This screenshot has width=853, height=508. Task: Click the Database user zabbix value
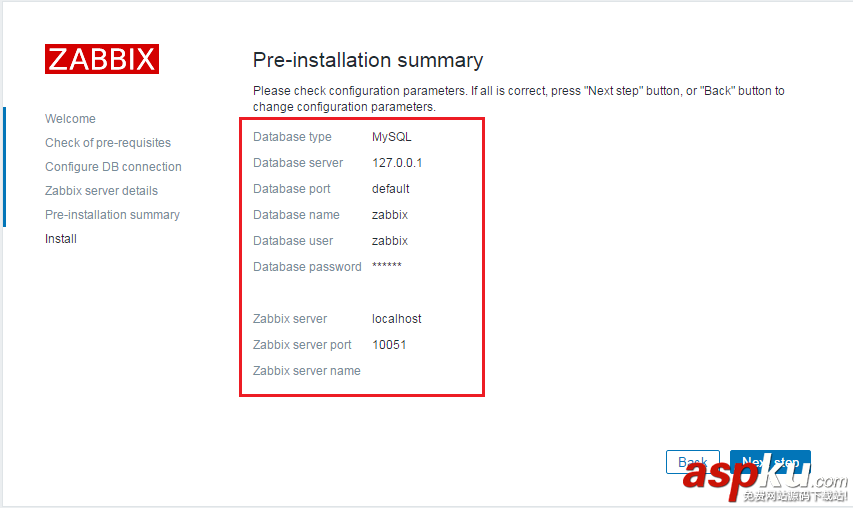390,241
